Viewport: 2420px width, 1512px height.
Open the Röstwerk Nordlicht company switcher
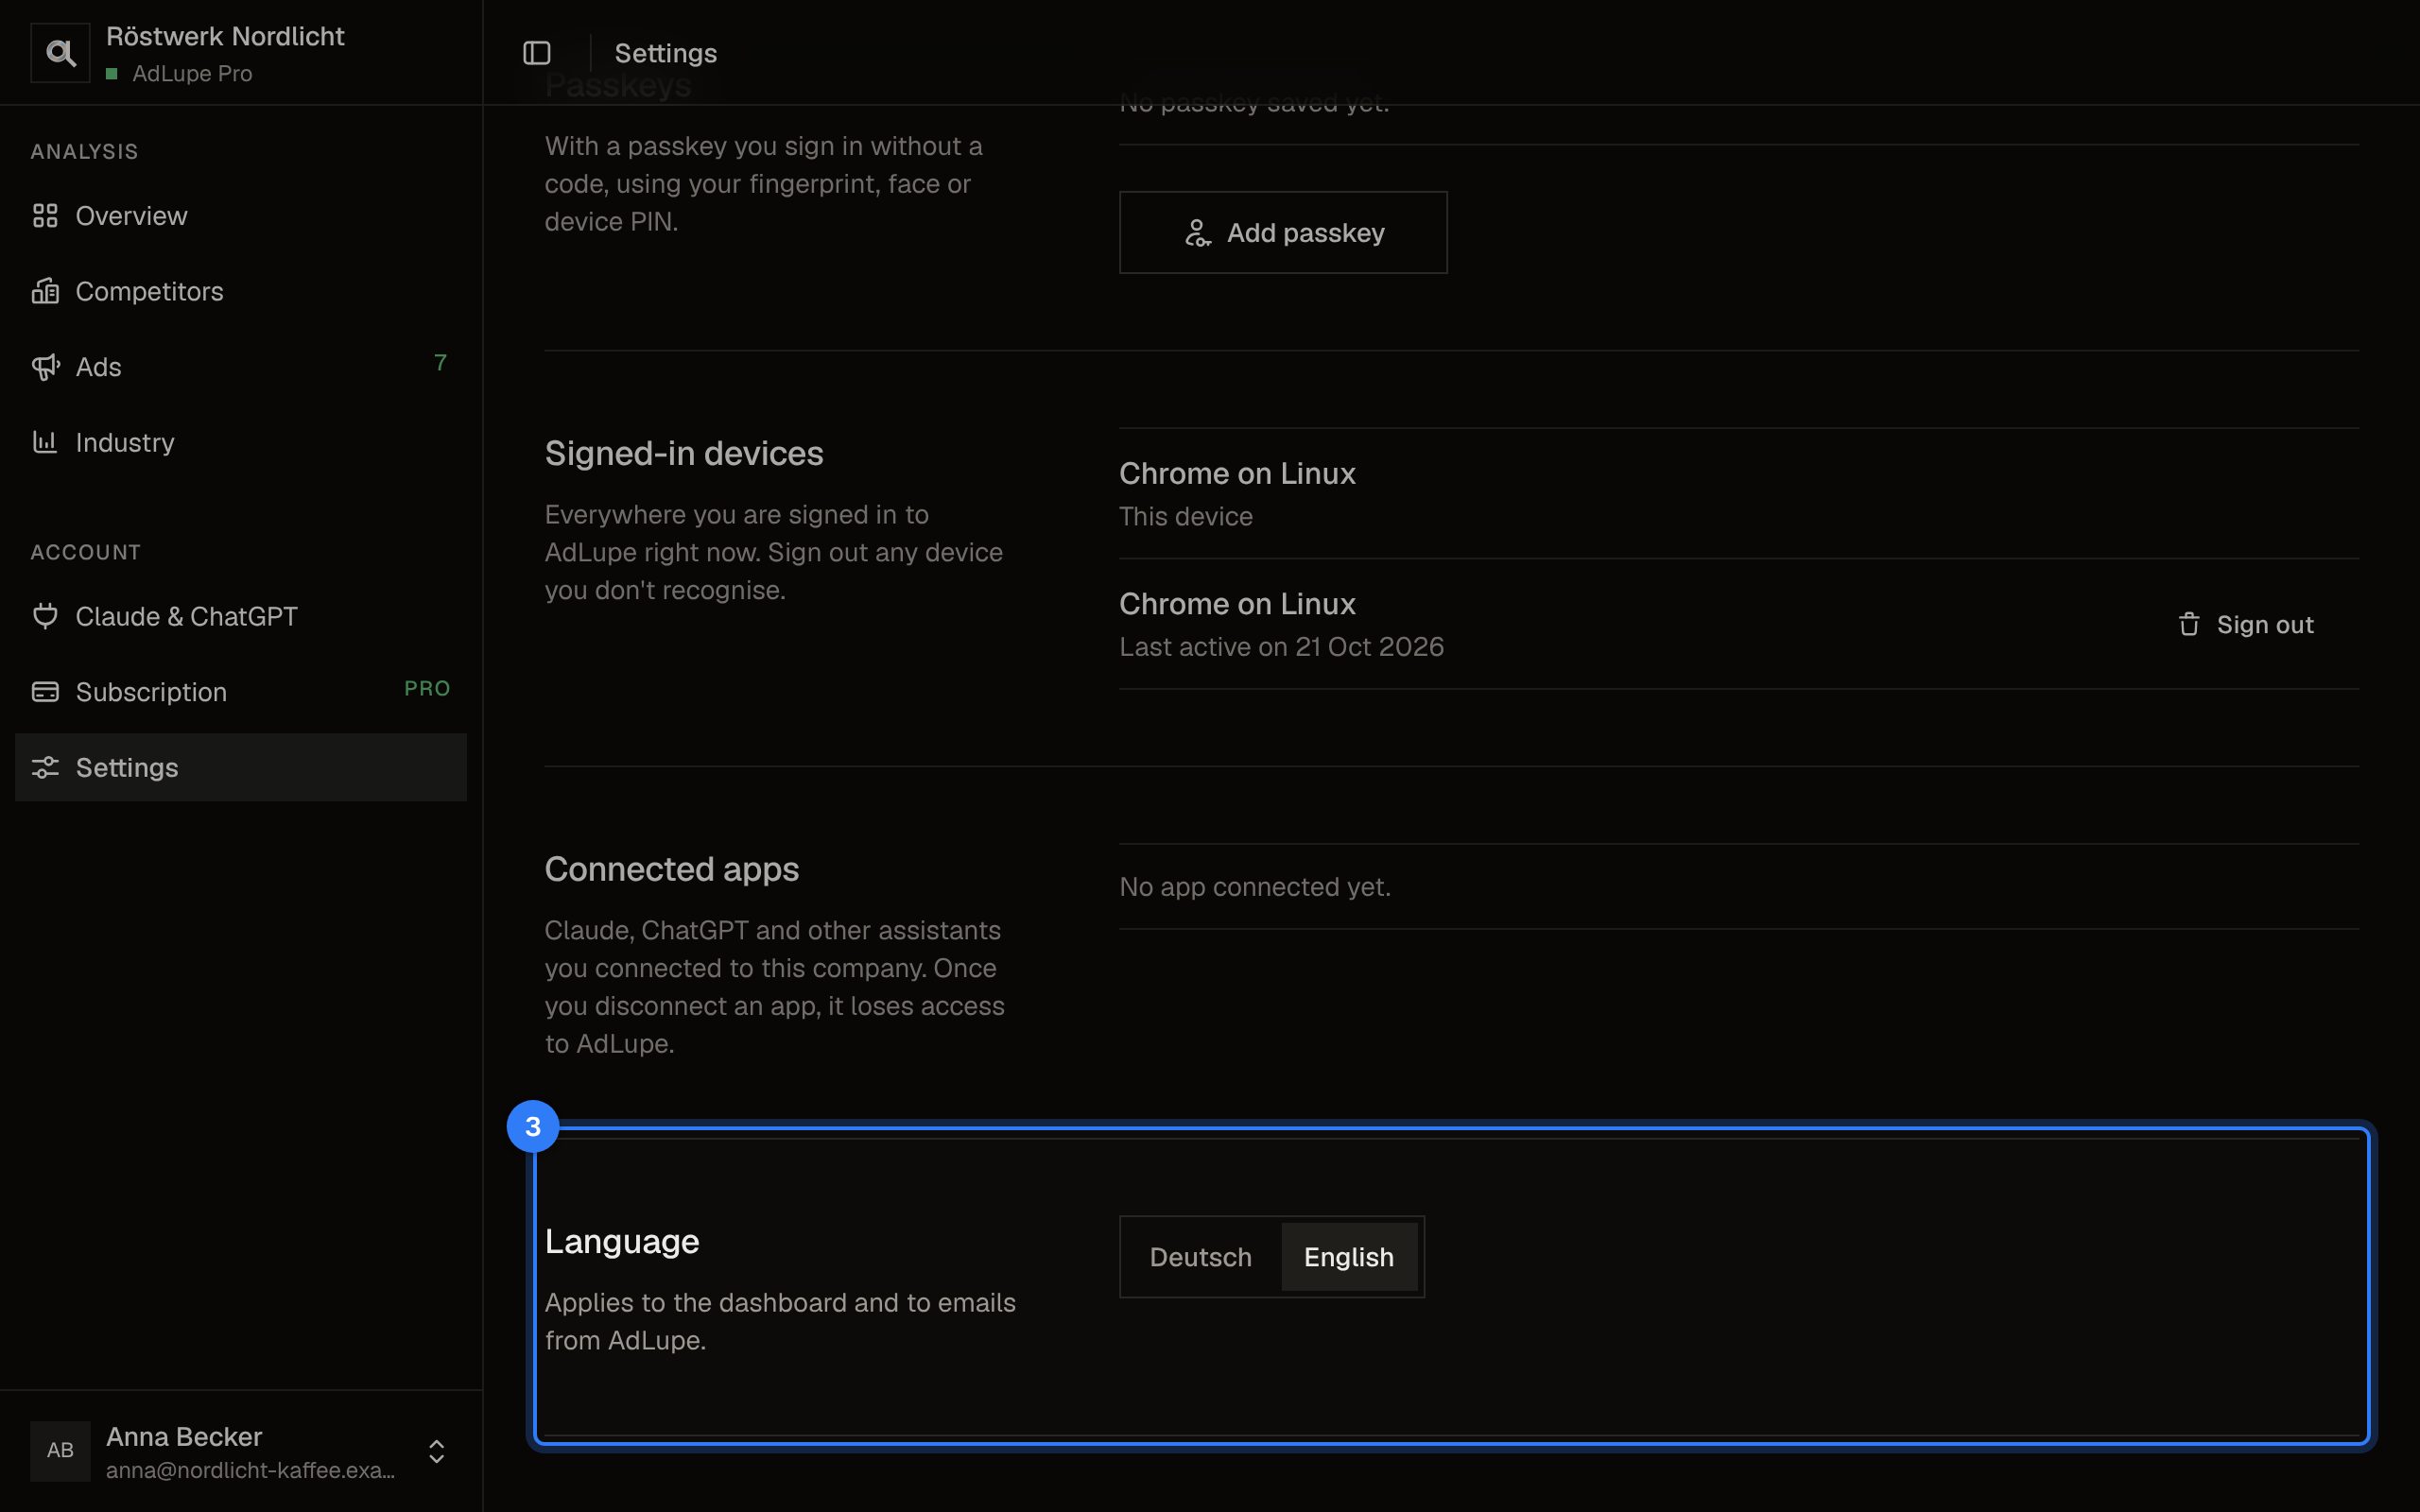tap(241, 53)
